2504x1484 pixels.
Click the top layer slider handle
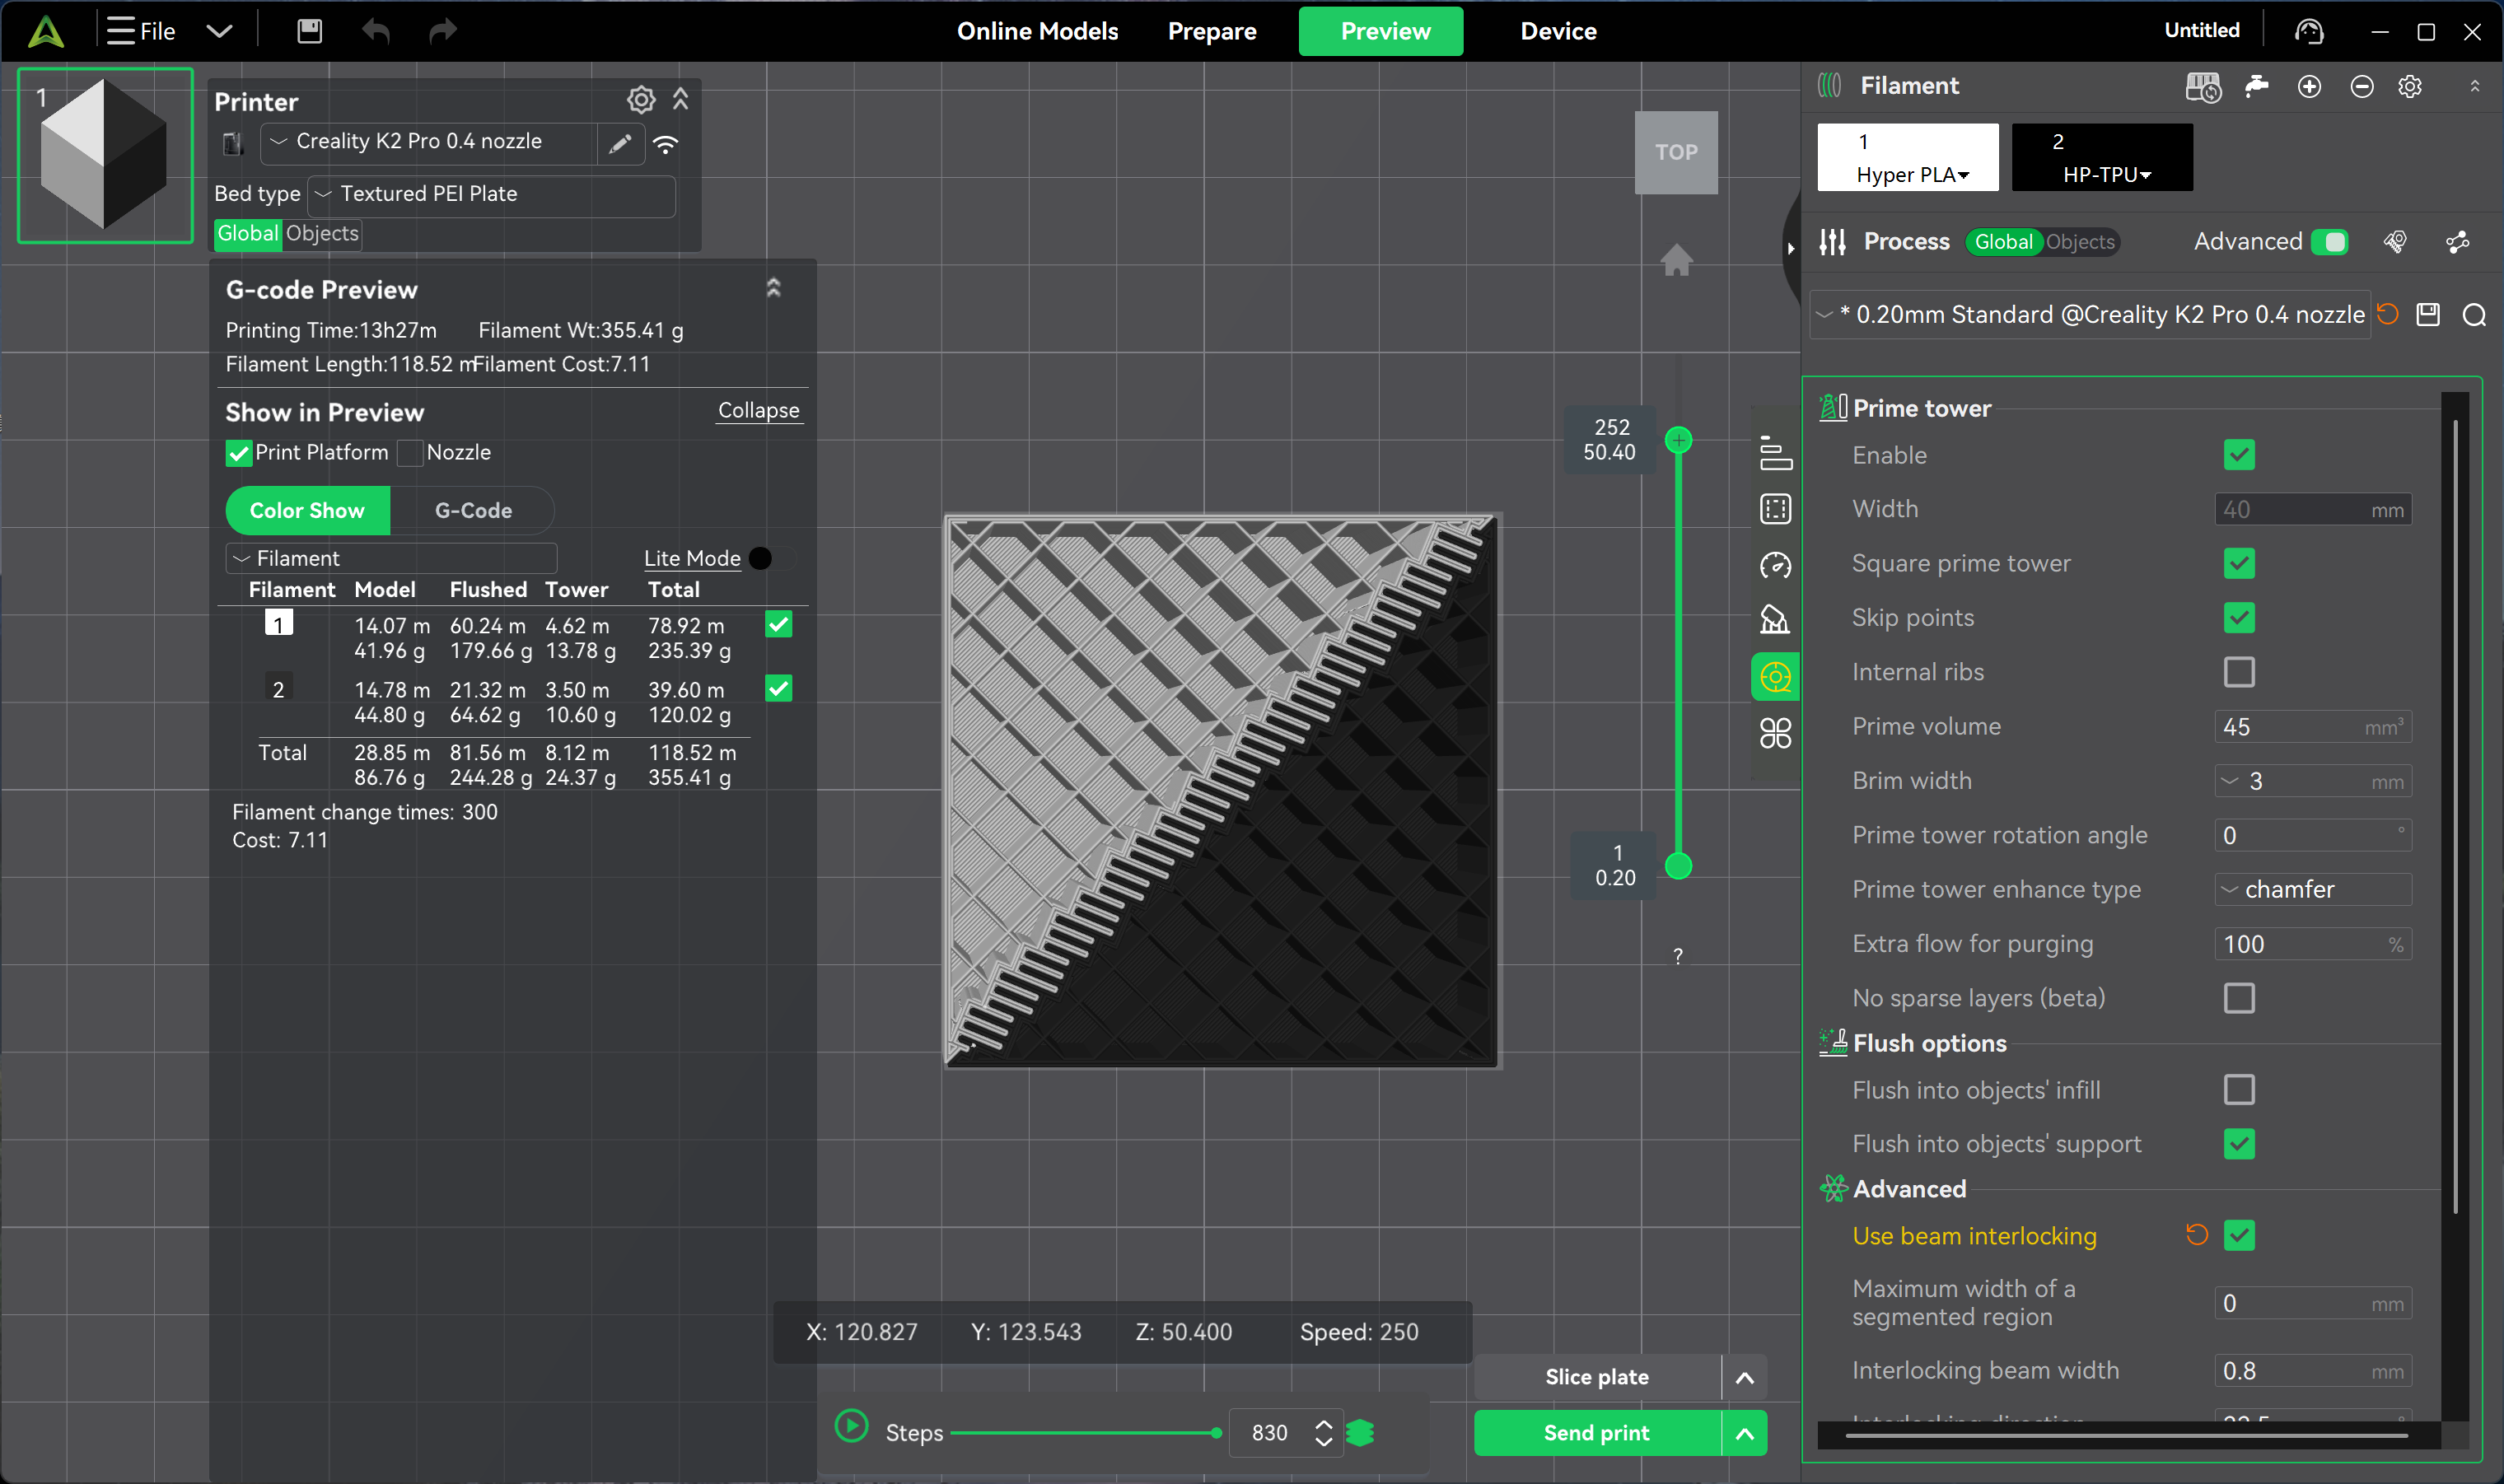pyautogui.click(x=1678, y=440)
